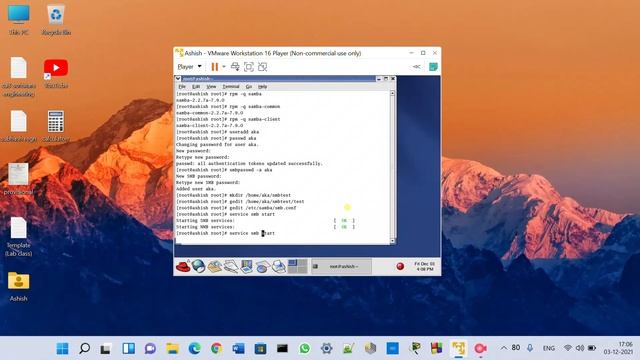
Task: Click the 'service smb start' command being typed
Action: [x=252, y=233]
